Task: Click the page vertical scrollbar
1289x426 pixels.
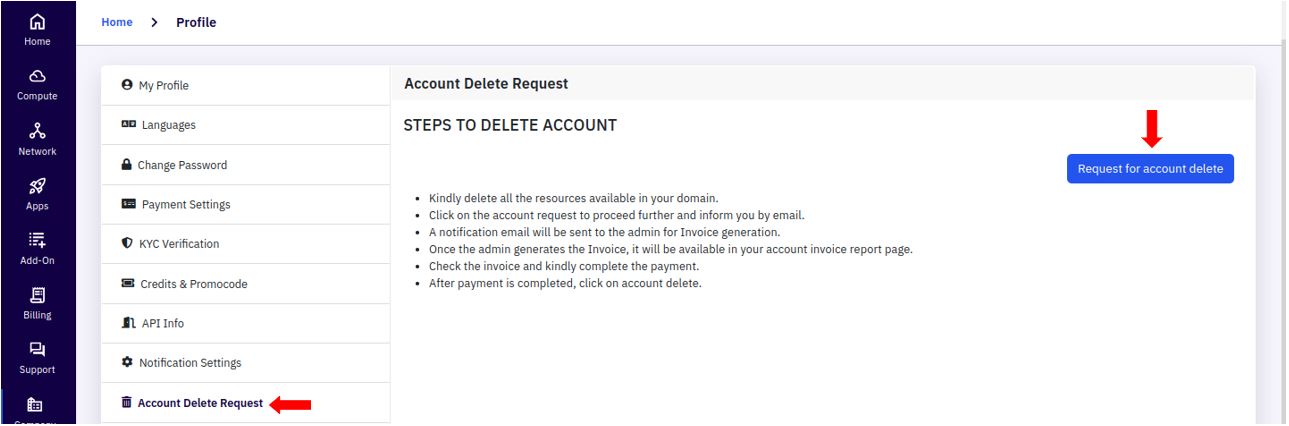Action: 1284,213
